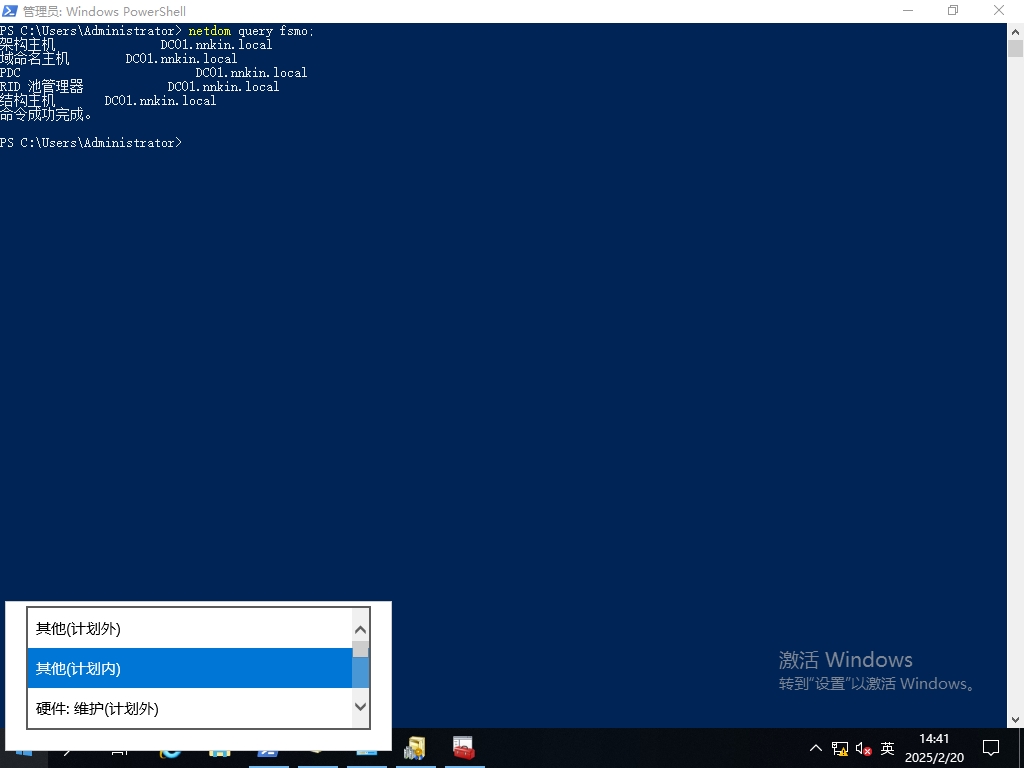Minimize the PowerShell window
Image resolution: width=1024 pixels, height=768 pixels.
point(907,11)
